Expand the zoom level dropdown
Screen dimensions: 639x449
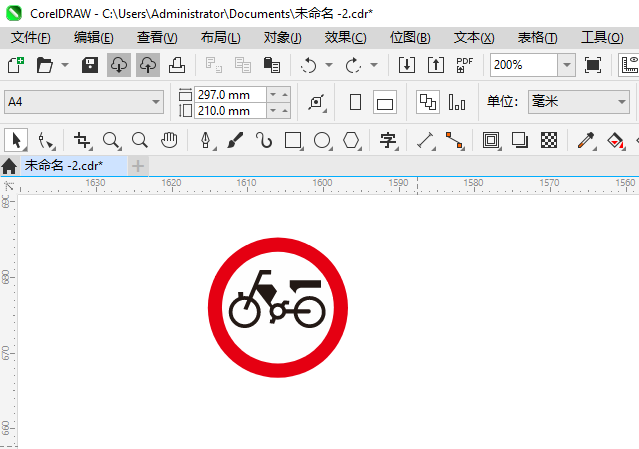click(566, 65)
